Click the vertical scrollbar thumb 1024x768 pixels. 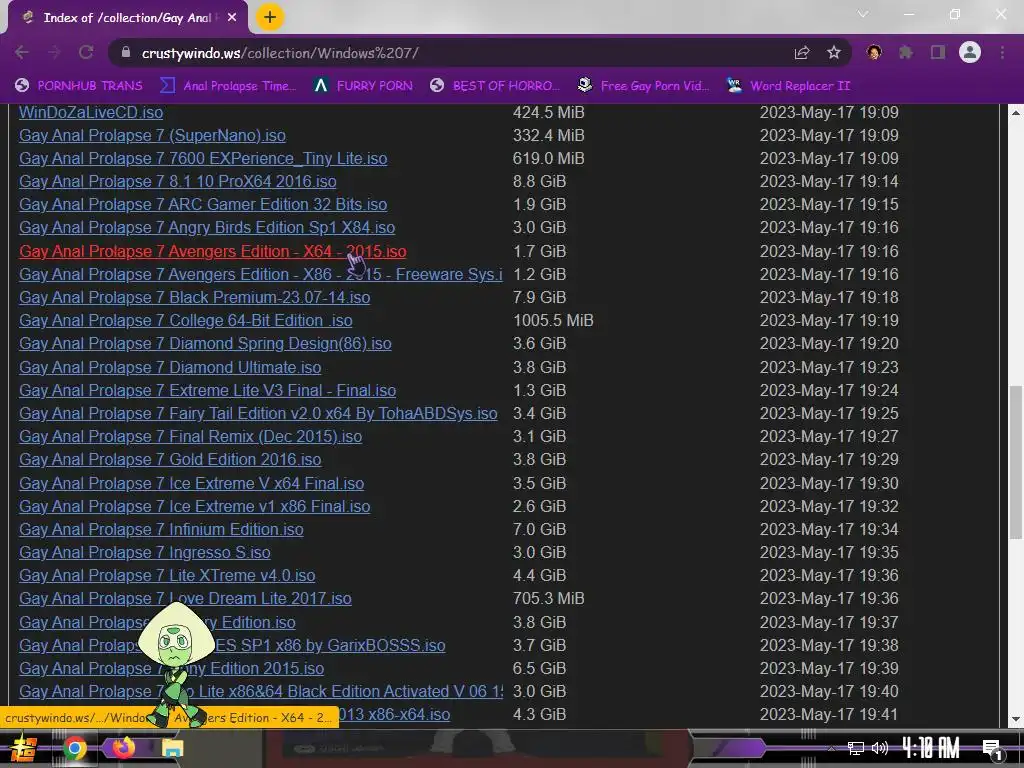[1016, 462]
